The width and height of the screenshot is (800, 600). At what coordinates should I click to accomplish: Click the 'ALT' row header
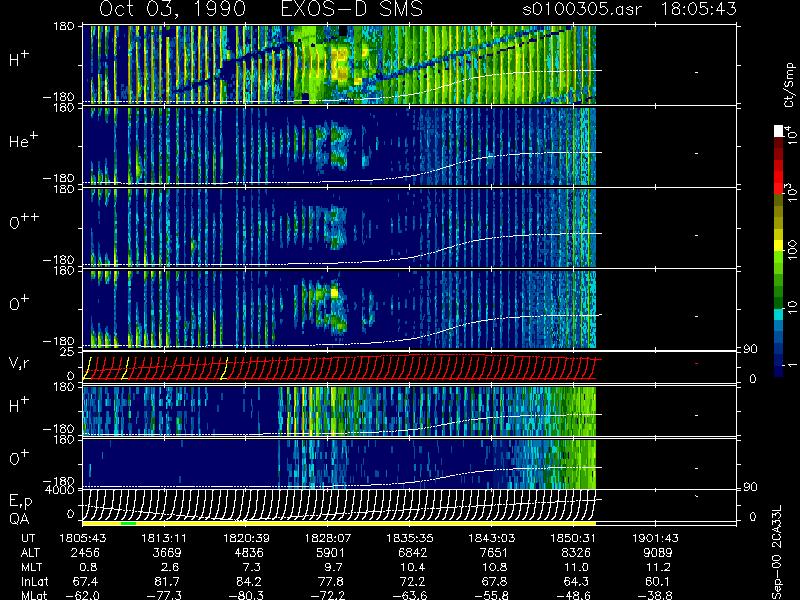pos(31,553)
